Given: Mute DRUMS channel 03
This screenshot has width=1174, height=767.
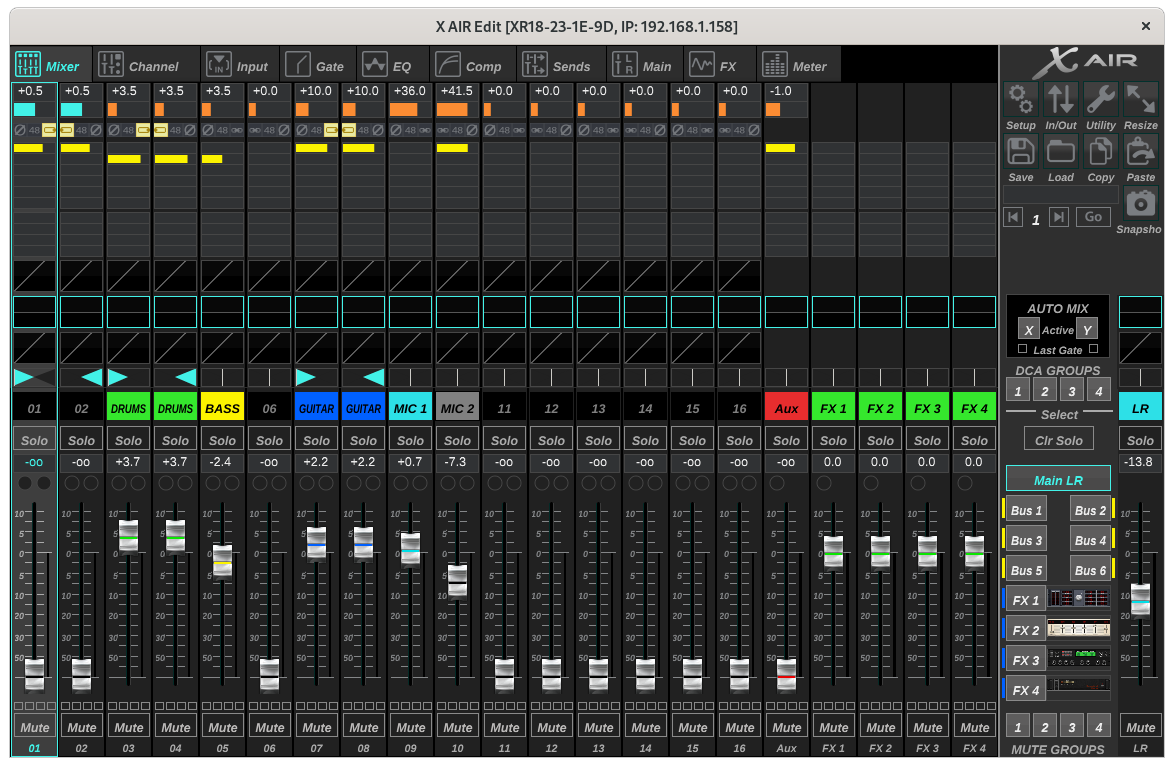Looking at the screenshot, I should pyautogui.click(x=129, y=727).
